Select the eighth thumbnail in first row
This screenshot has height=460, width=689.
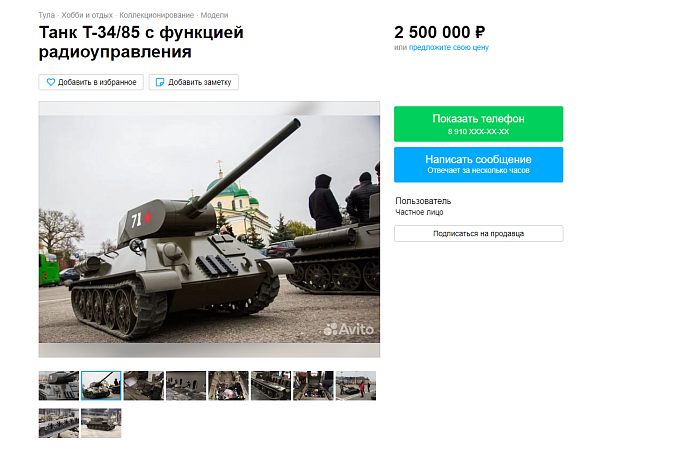pyautogui.click(x=356, y=385)
